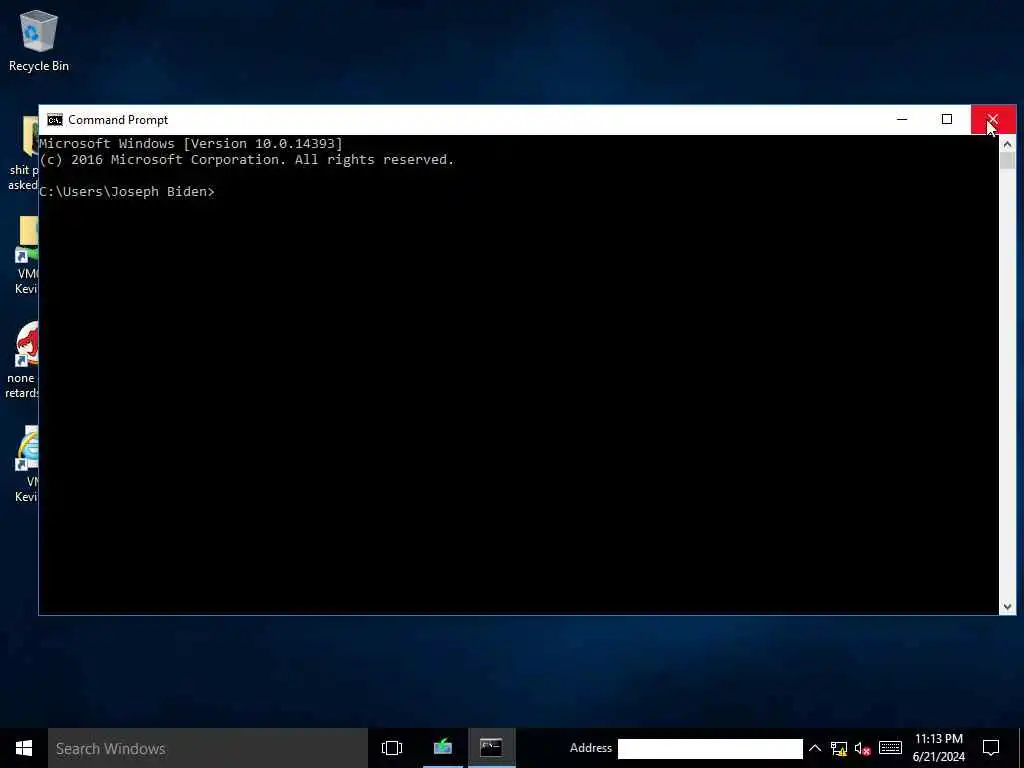Click the Address toolbar label
Viewport: 1024px width, 768px height.
(590, 748)
